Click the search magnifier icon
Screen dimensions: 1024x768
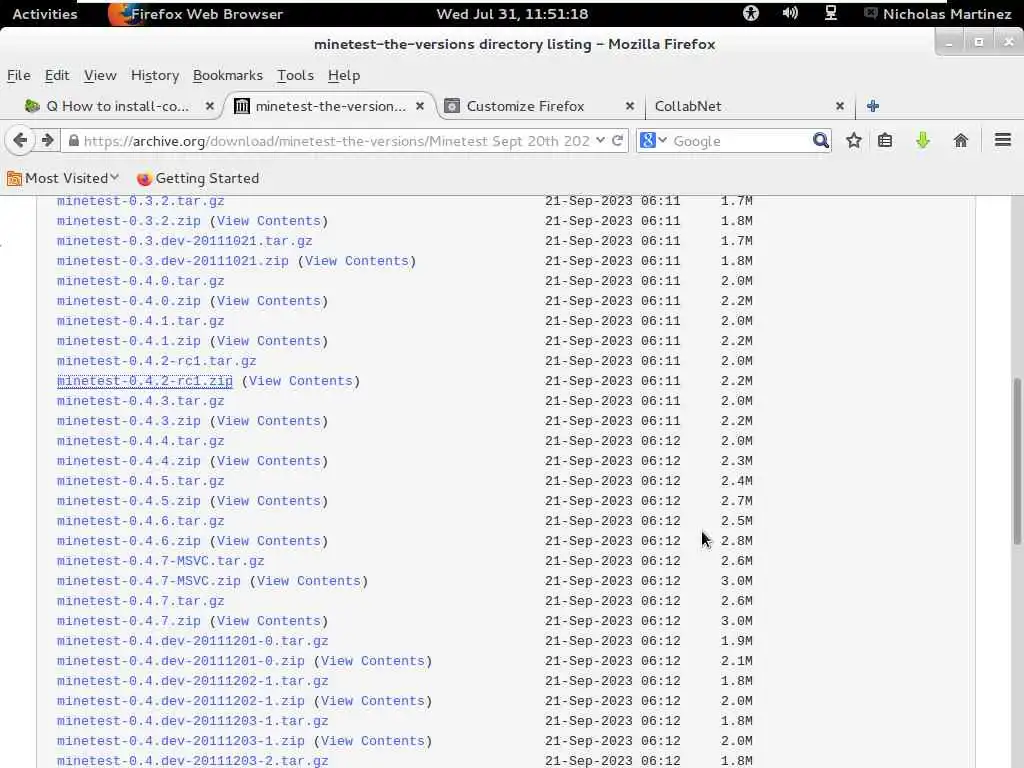point(821,140)
